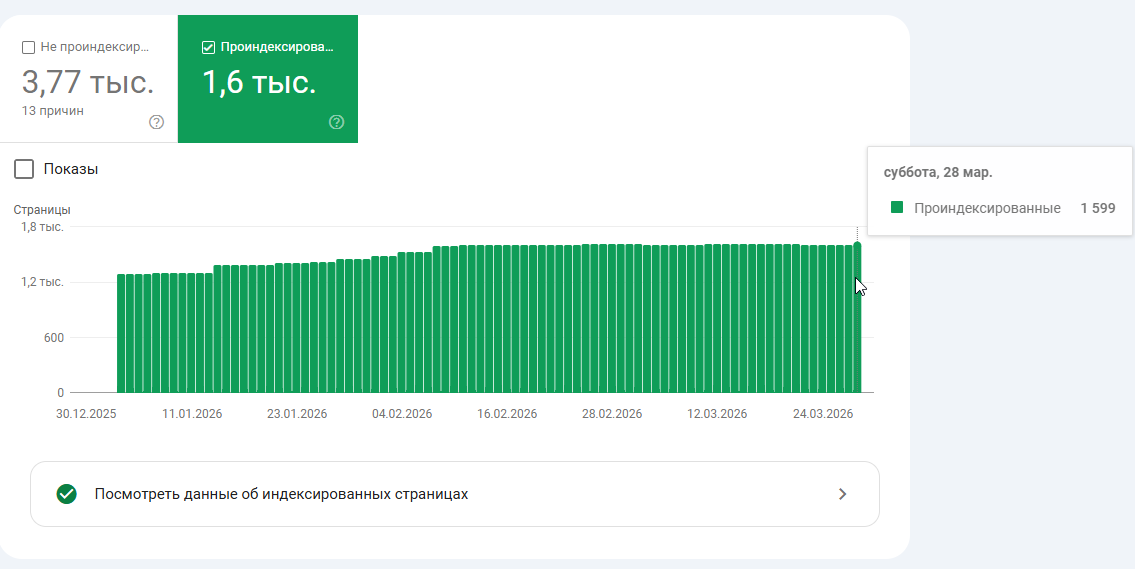Click the суббота, 28 мар. tooltip header
This screenshot has width=1135, height=569.
938,173
